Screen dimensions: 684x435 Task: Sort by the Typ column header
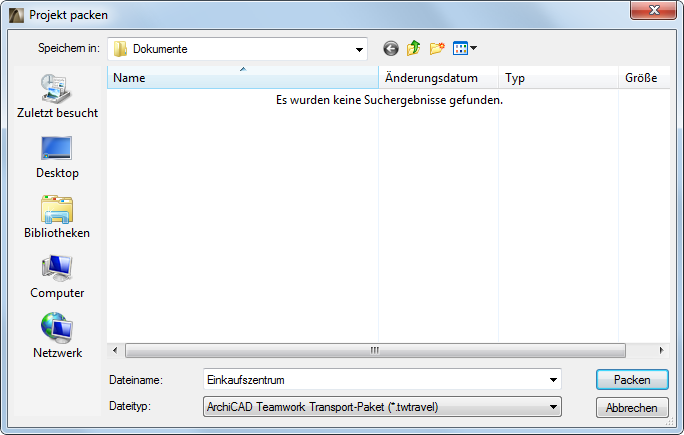558,78
